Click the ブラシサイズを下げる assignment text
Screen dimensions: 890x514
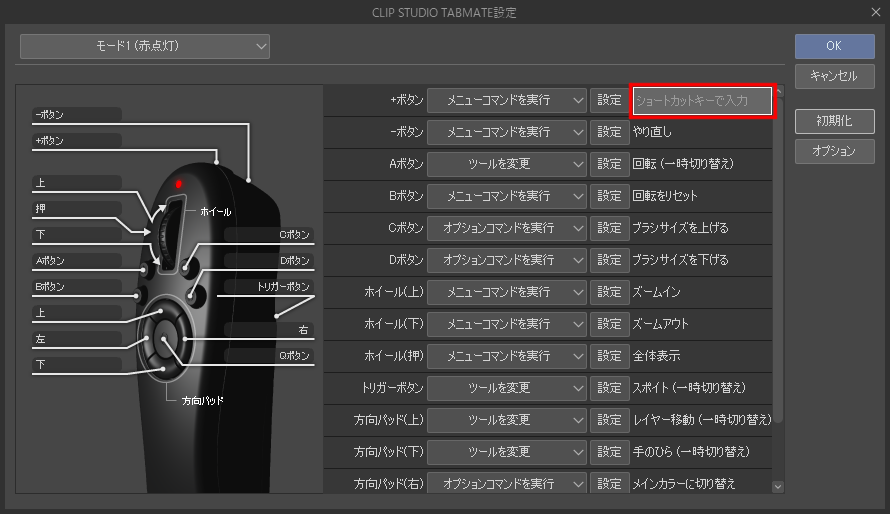pos(681,260)
